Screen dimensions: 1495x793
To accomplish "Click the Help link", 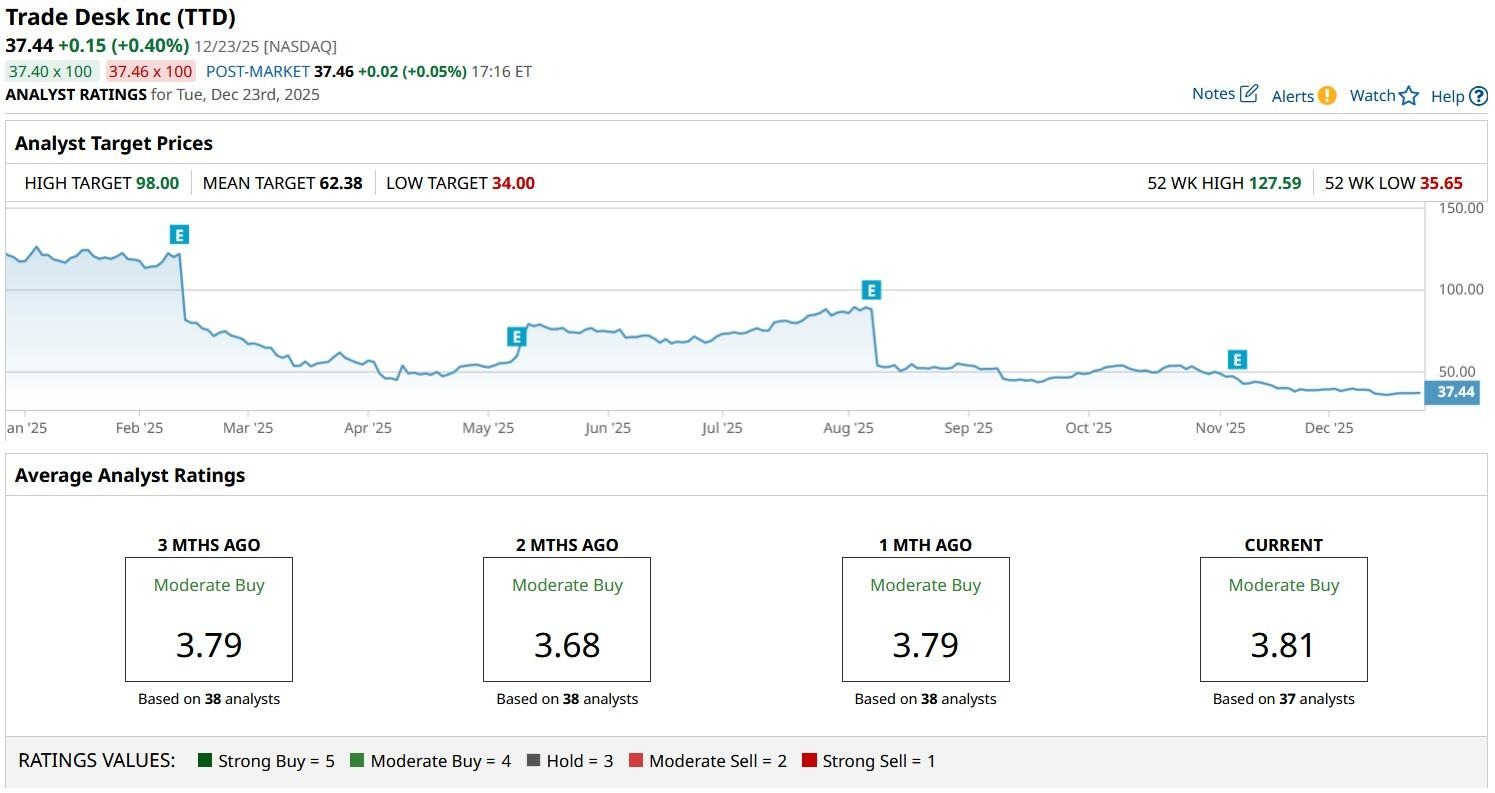I will 1447,96.
